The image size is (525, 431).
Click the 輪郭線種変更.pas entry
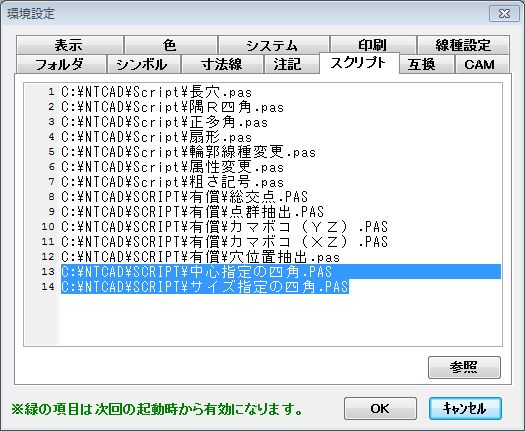189,152
